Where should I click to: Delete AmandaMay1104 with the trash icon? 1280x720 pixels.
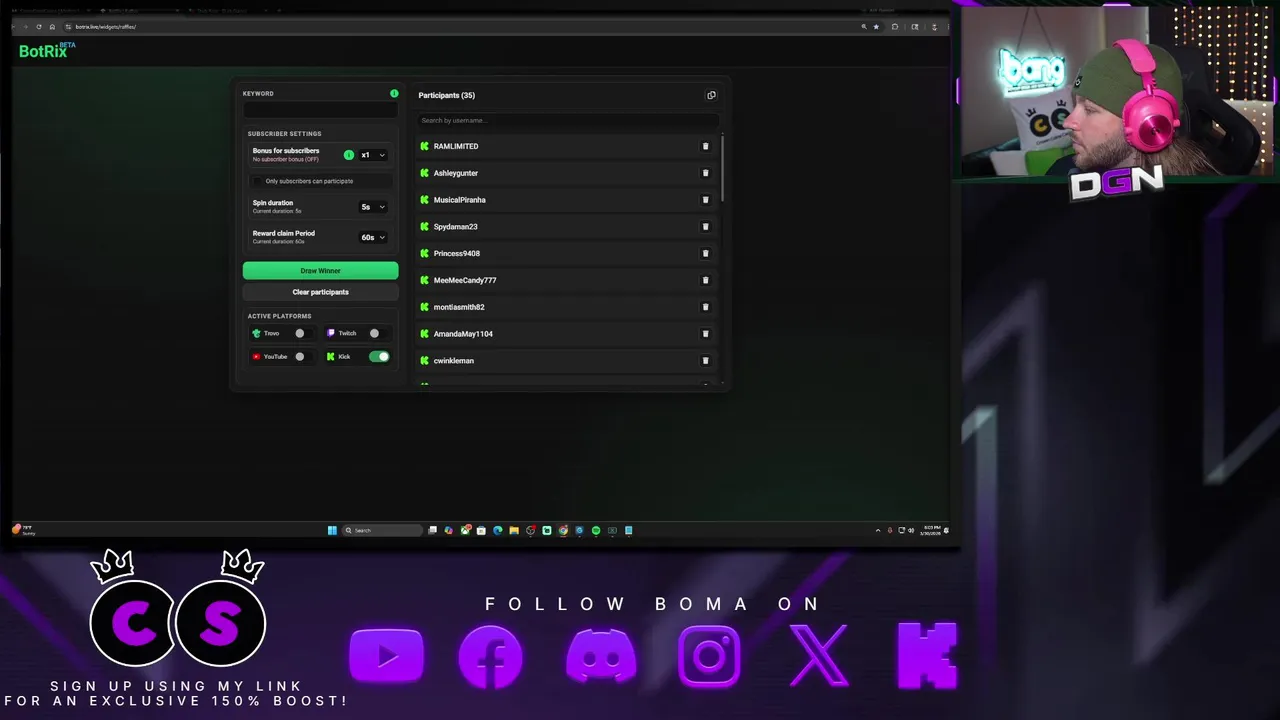705,334
